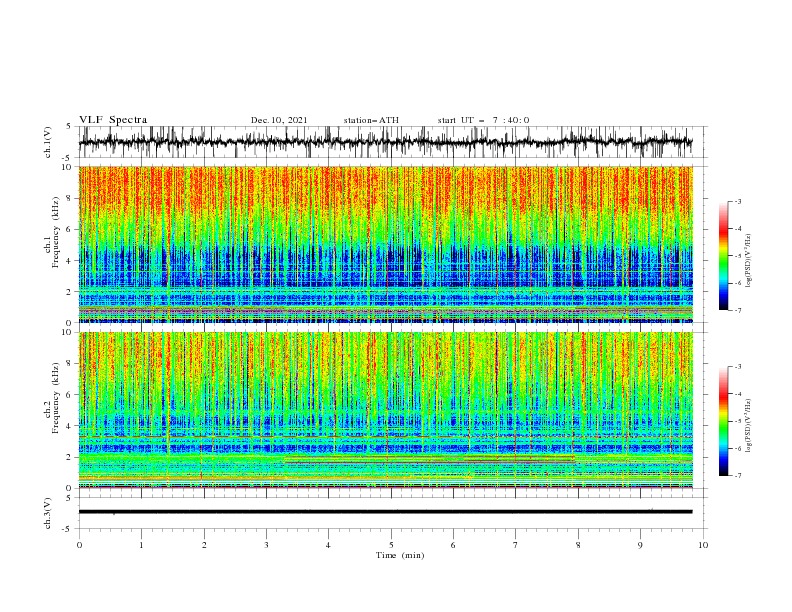Image resolution: width=792 pixels, height=612 pixels.
Task: Click the ch.1 colorbar '-3' tick label
Action: coord(737,201)
